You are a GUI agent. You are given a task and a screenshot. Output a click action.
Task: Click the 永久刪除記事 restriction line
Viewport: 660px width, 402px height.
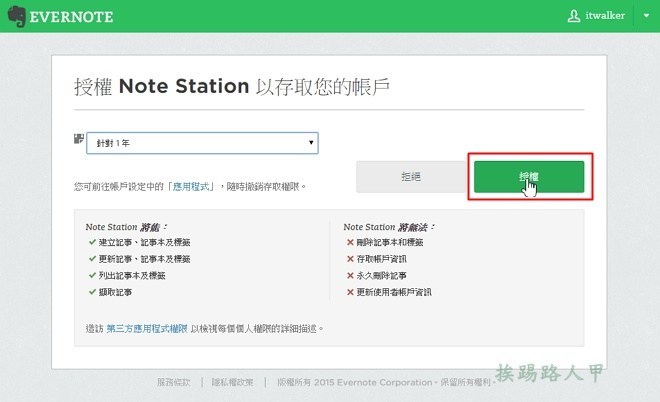(x=381, y=276)
